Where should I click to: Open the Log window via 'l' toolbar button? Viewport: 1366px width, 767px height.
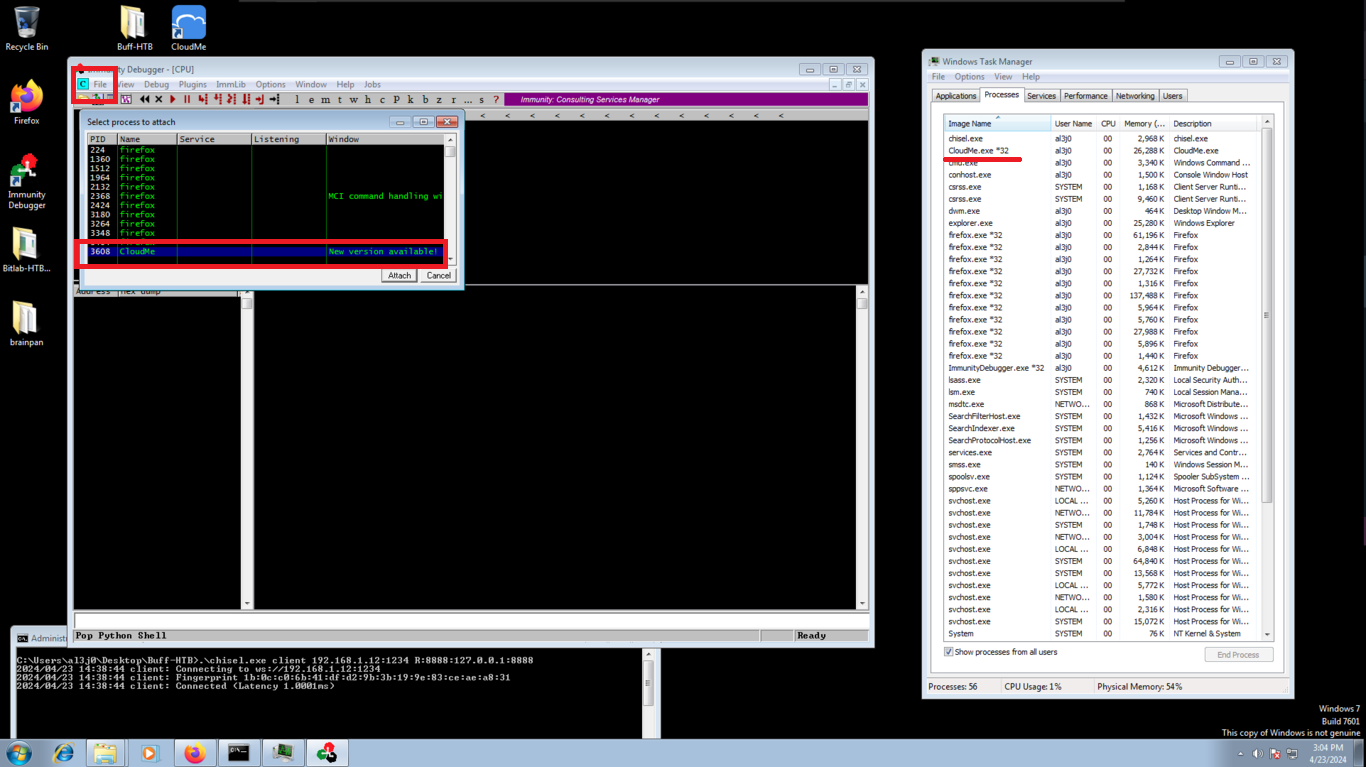click(x=297, y=99)
